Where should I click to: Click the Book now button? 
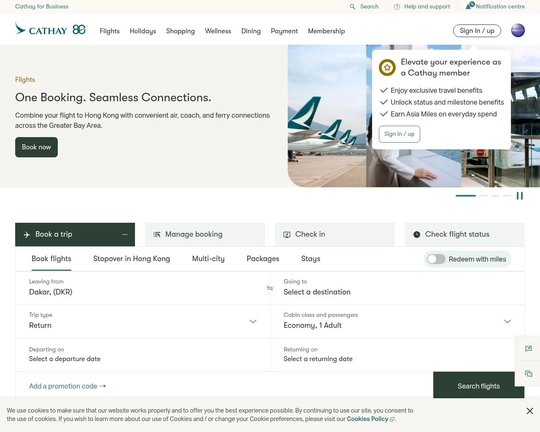tap(36, 147)
